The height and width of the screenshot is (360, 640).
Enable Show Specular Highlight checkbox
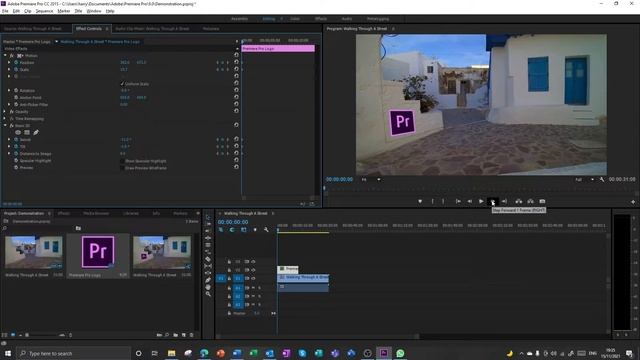(x=122, y=161)
